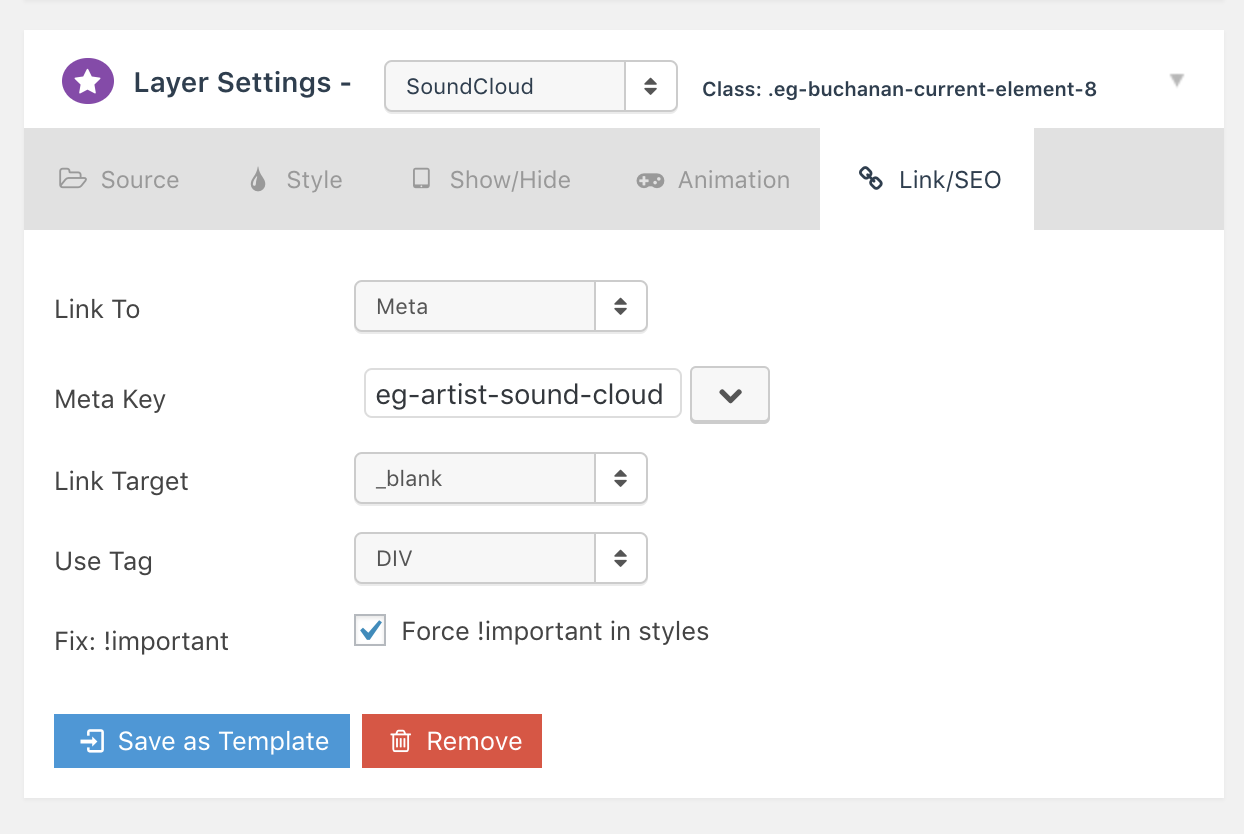Viewport: 1244px width, 834px height.
Task: Uncheck Force !important in styles checkbox
Action: click(370, 631)
